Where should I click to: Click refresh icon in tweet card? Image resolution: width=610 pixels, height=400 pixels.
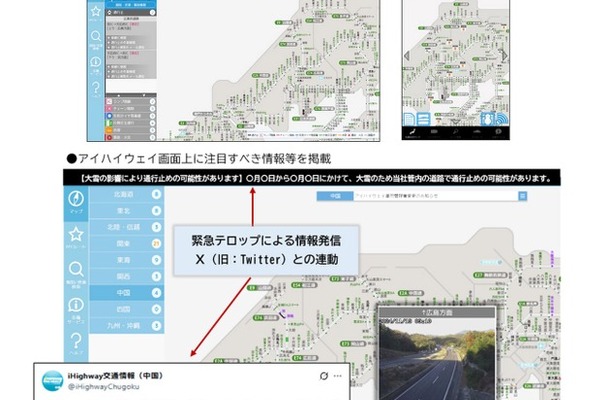point(324,376)
